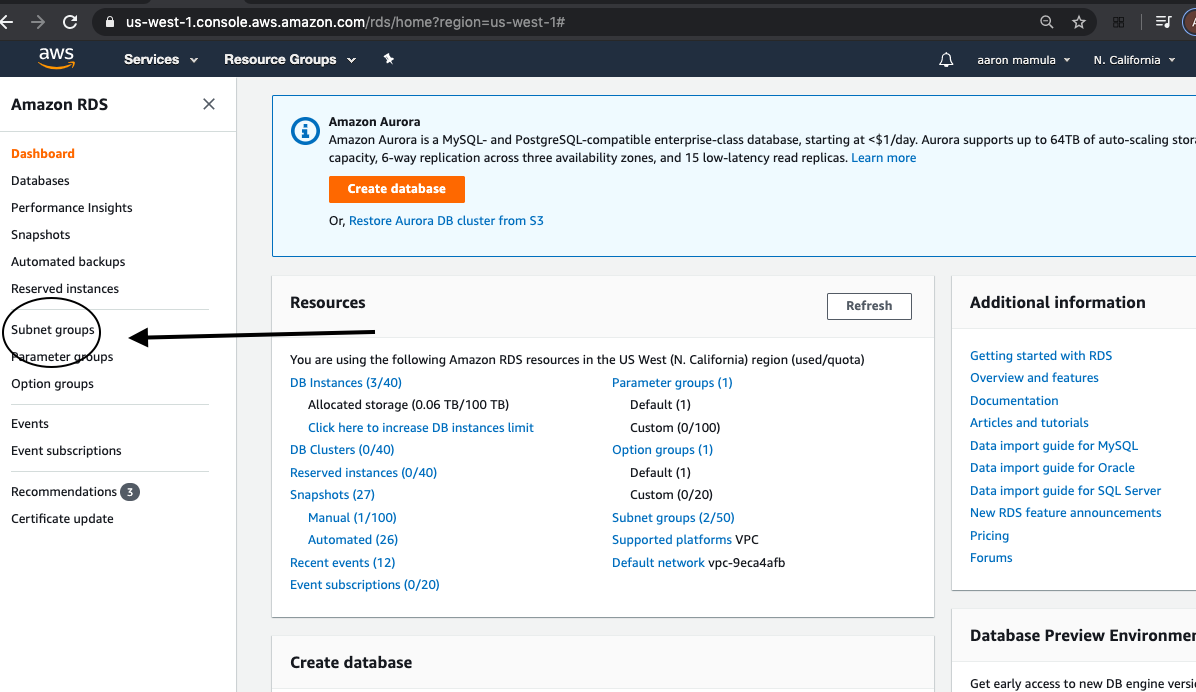Open Reserved instances (0/40) resource link
This screenshot has height=692, width=1196.
363,472
